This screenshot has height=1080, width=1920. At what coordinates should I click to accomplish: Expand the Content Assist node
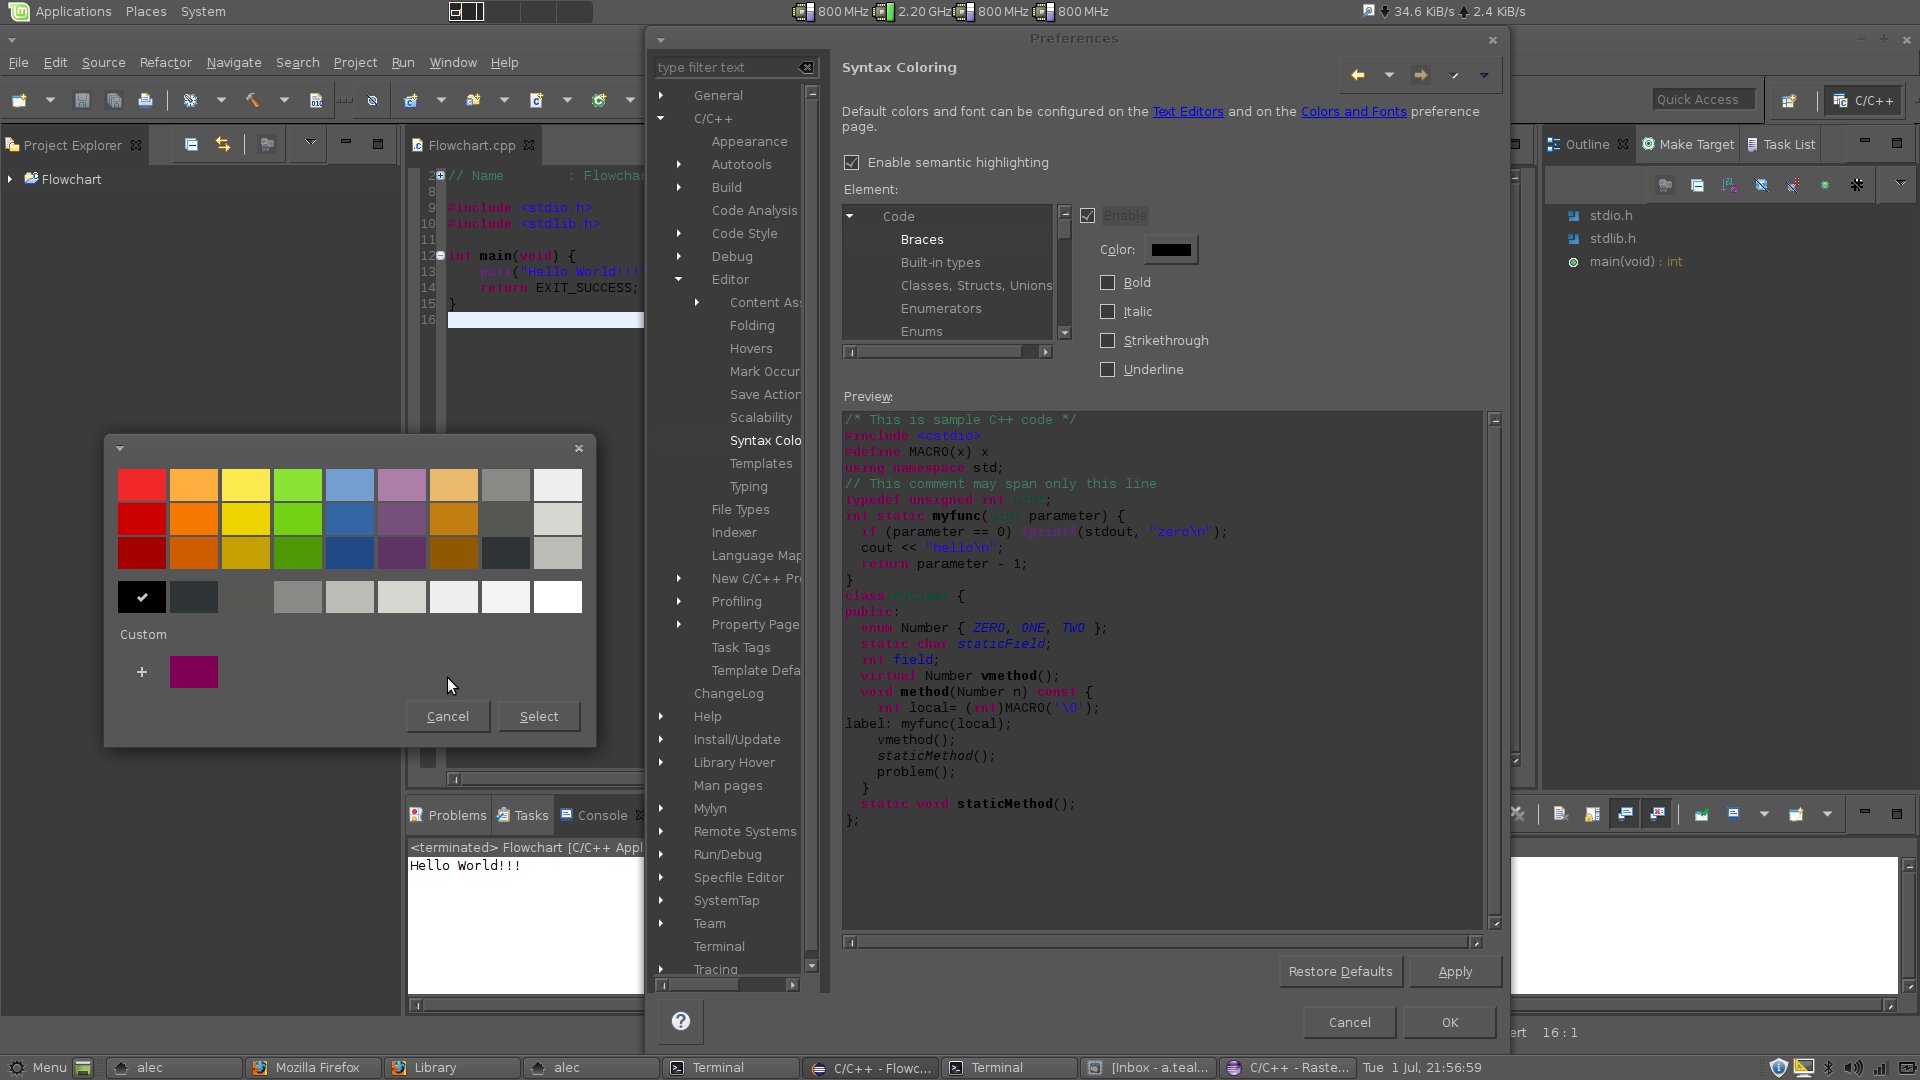[x=697, y=302]
